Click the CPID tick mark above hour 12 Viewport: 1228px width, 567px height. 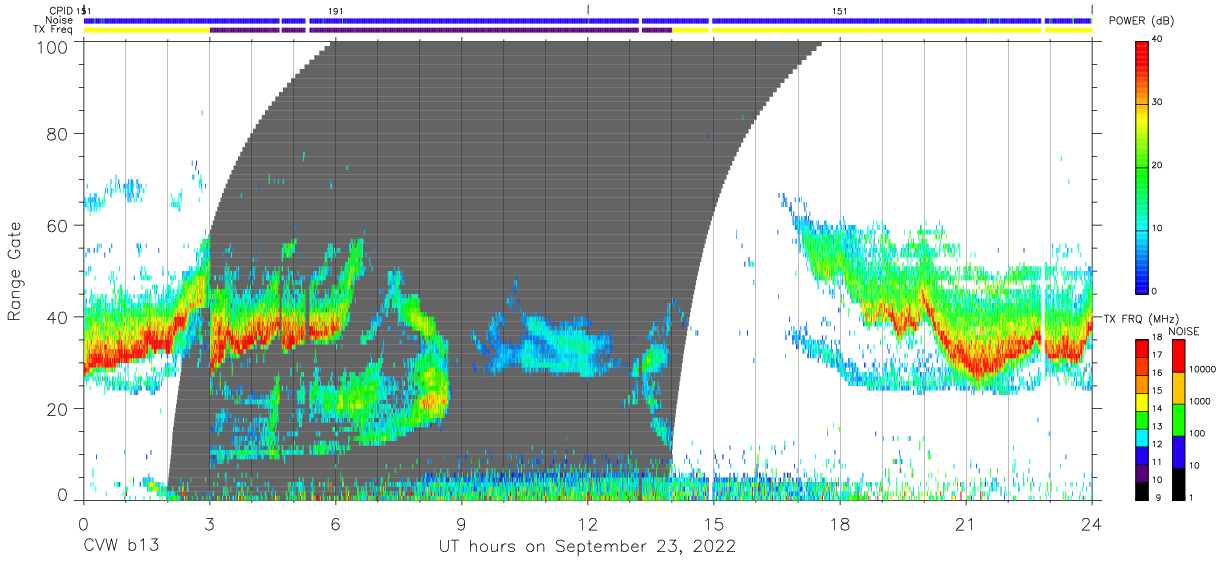(x=588, y=9)
